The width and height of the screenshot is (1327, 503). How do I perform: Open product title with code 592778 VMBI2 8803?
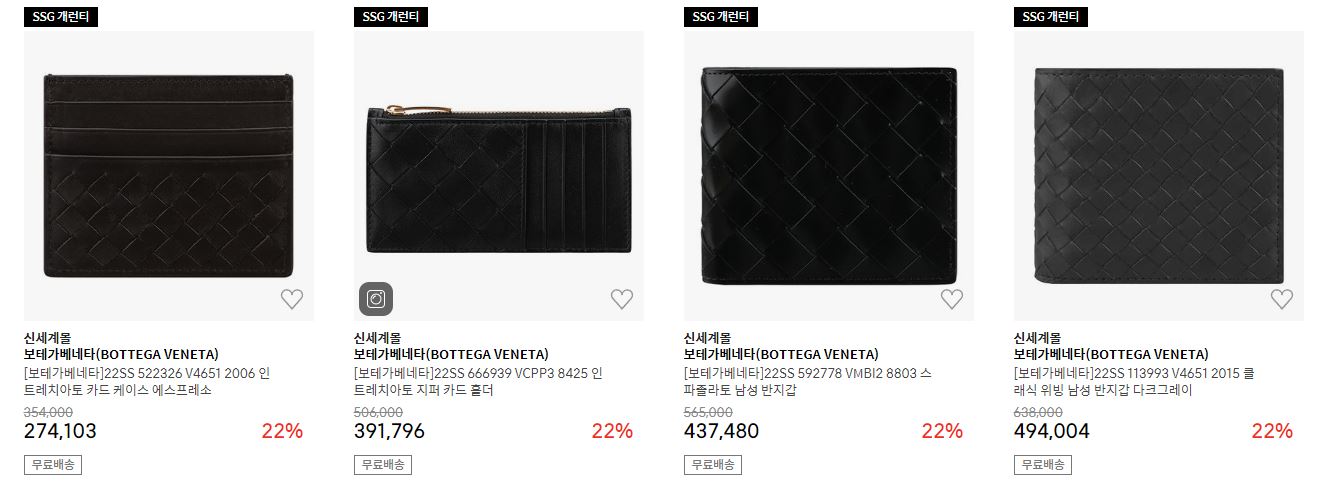coord(808,382)
